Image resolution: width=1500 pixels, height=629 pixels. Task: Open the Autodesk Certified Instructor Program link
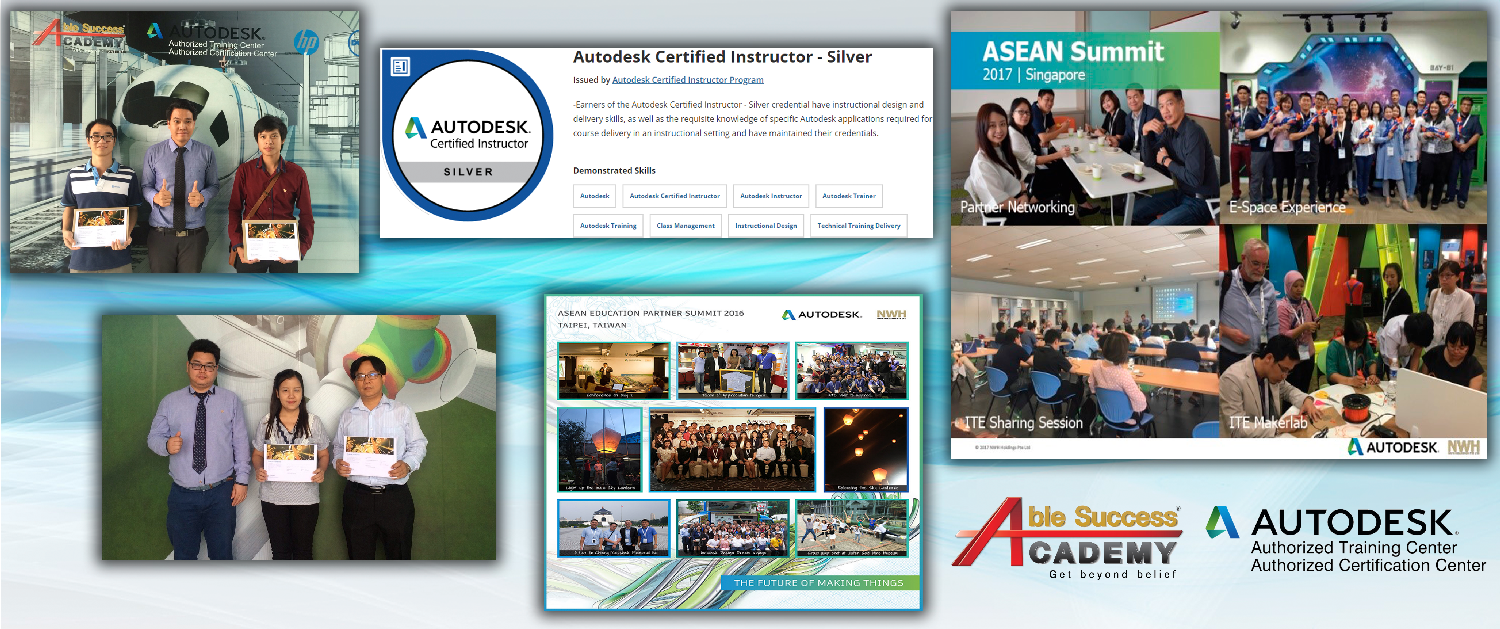click(688, 79)
